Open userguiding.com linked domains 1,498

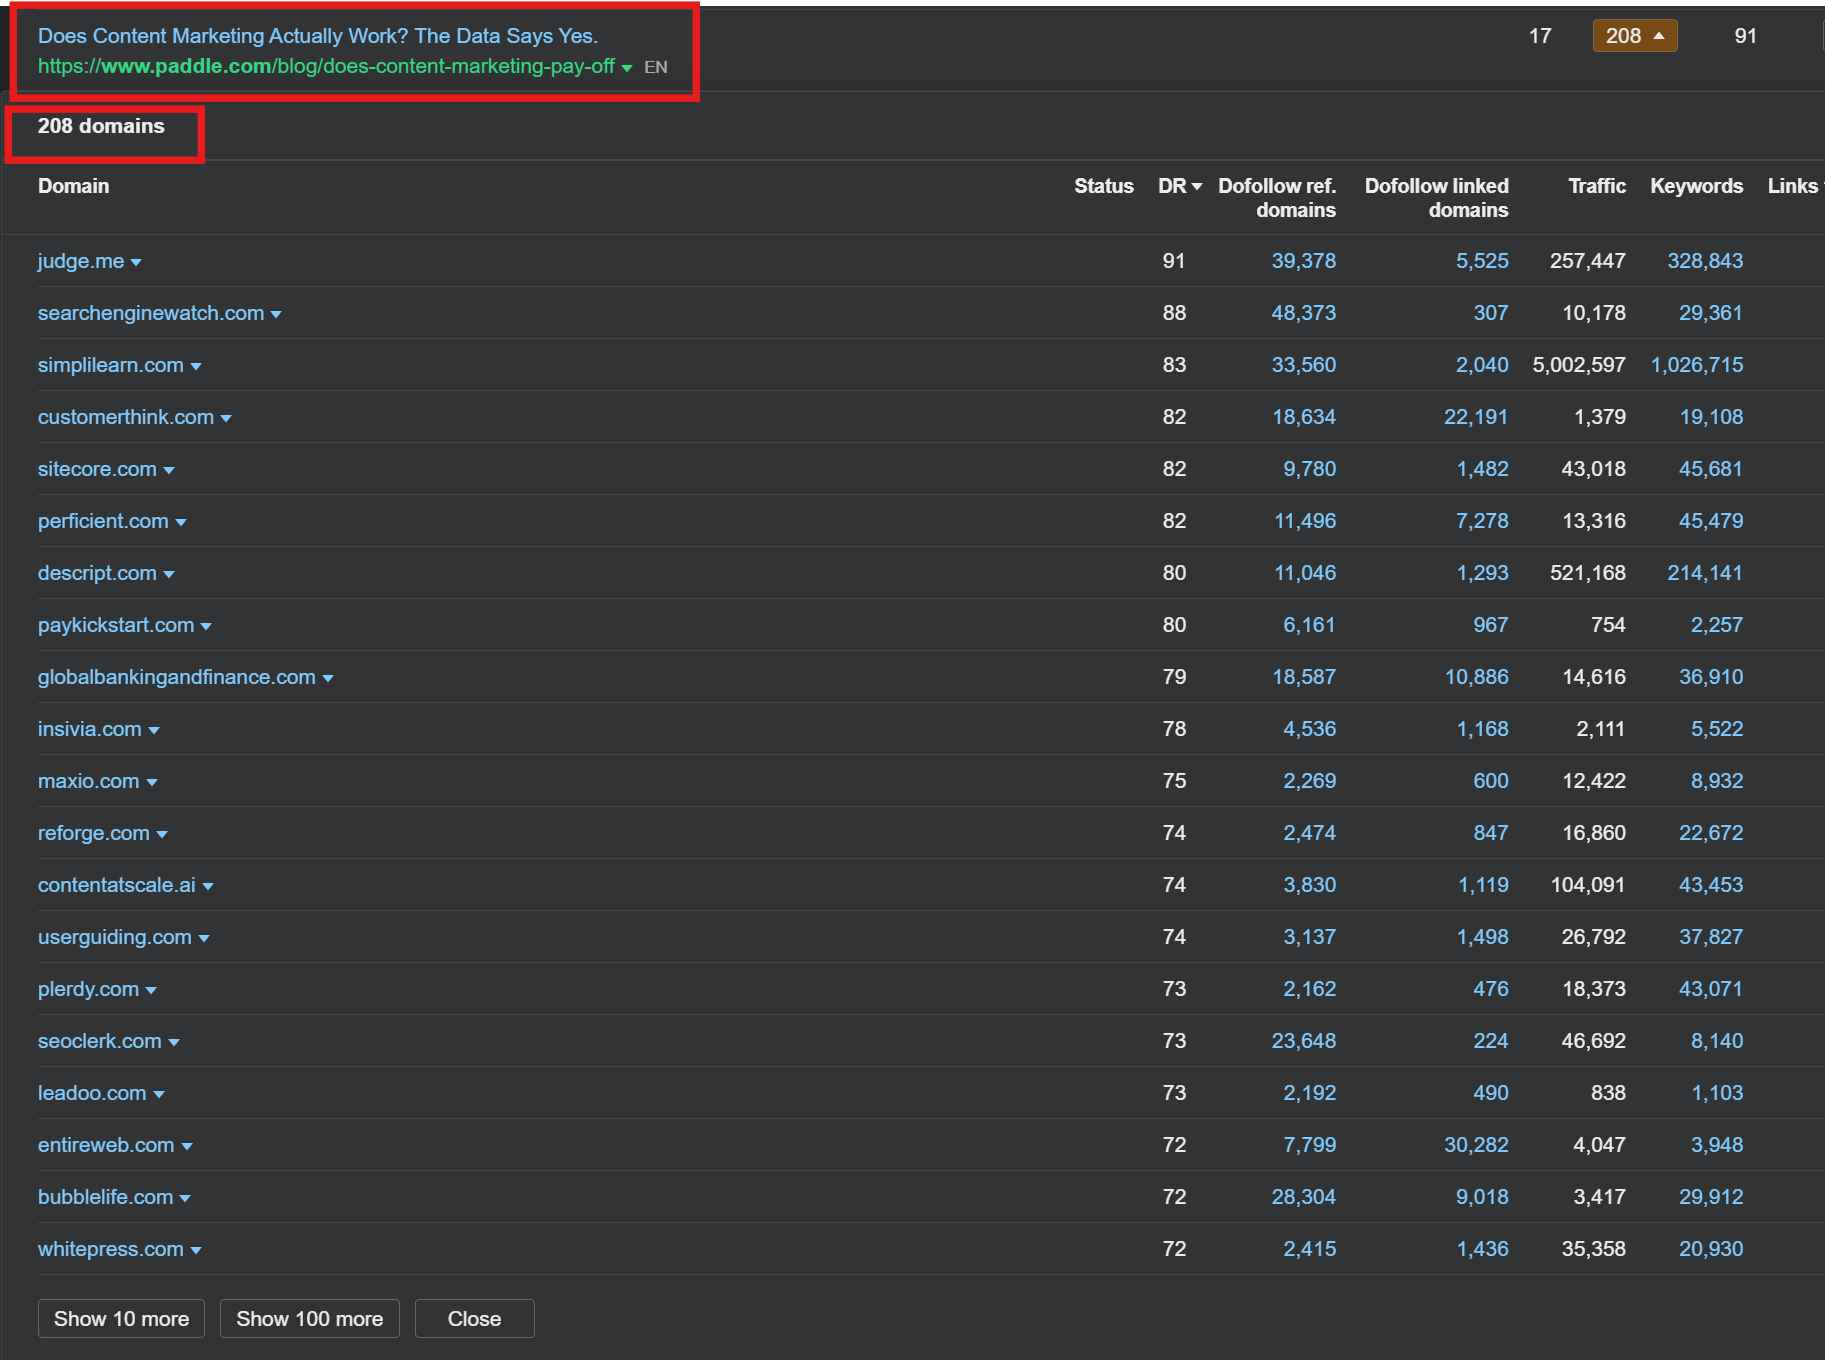1483,937
